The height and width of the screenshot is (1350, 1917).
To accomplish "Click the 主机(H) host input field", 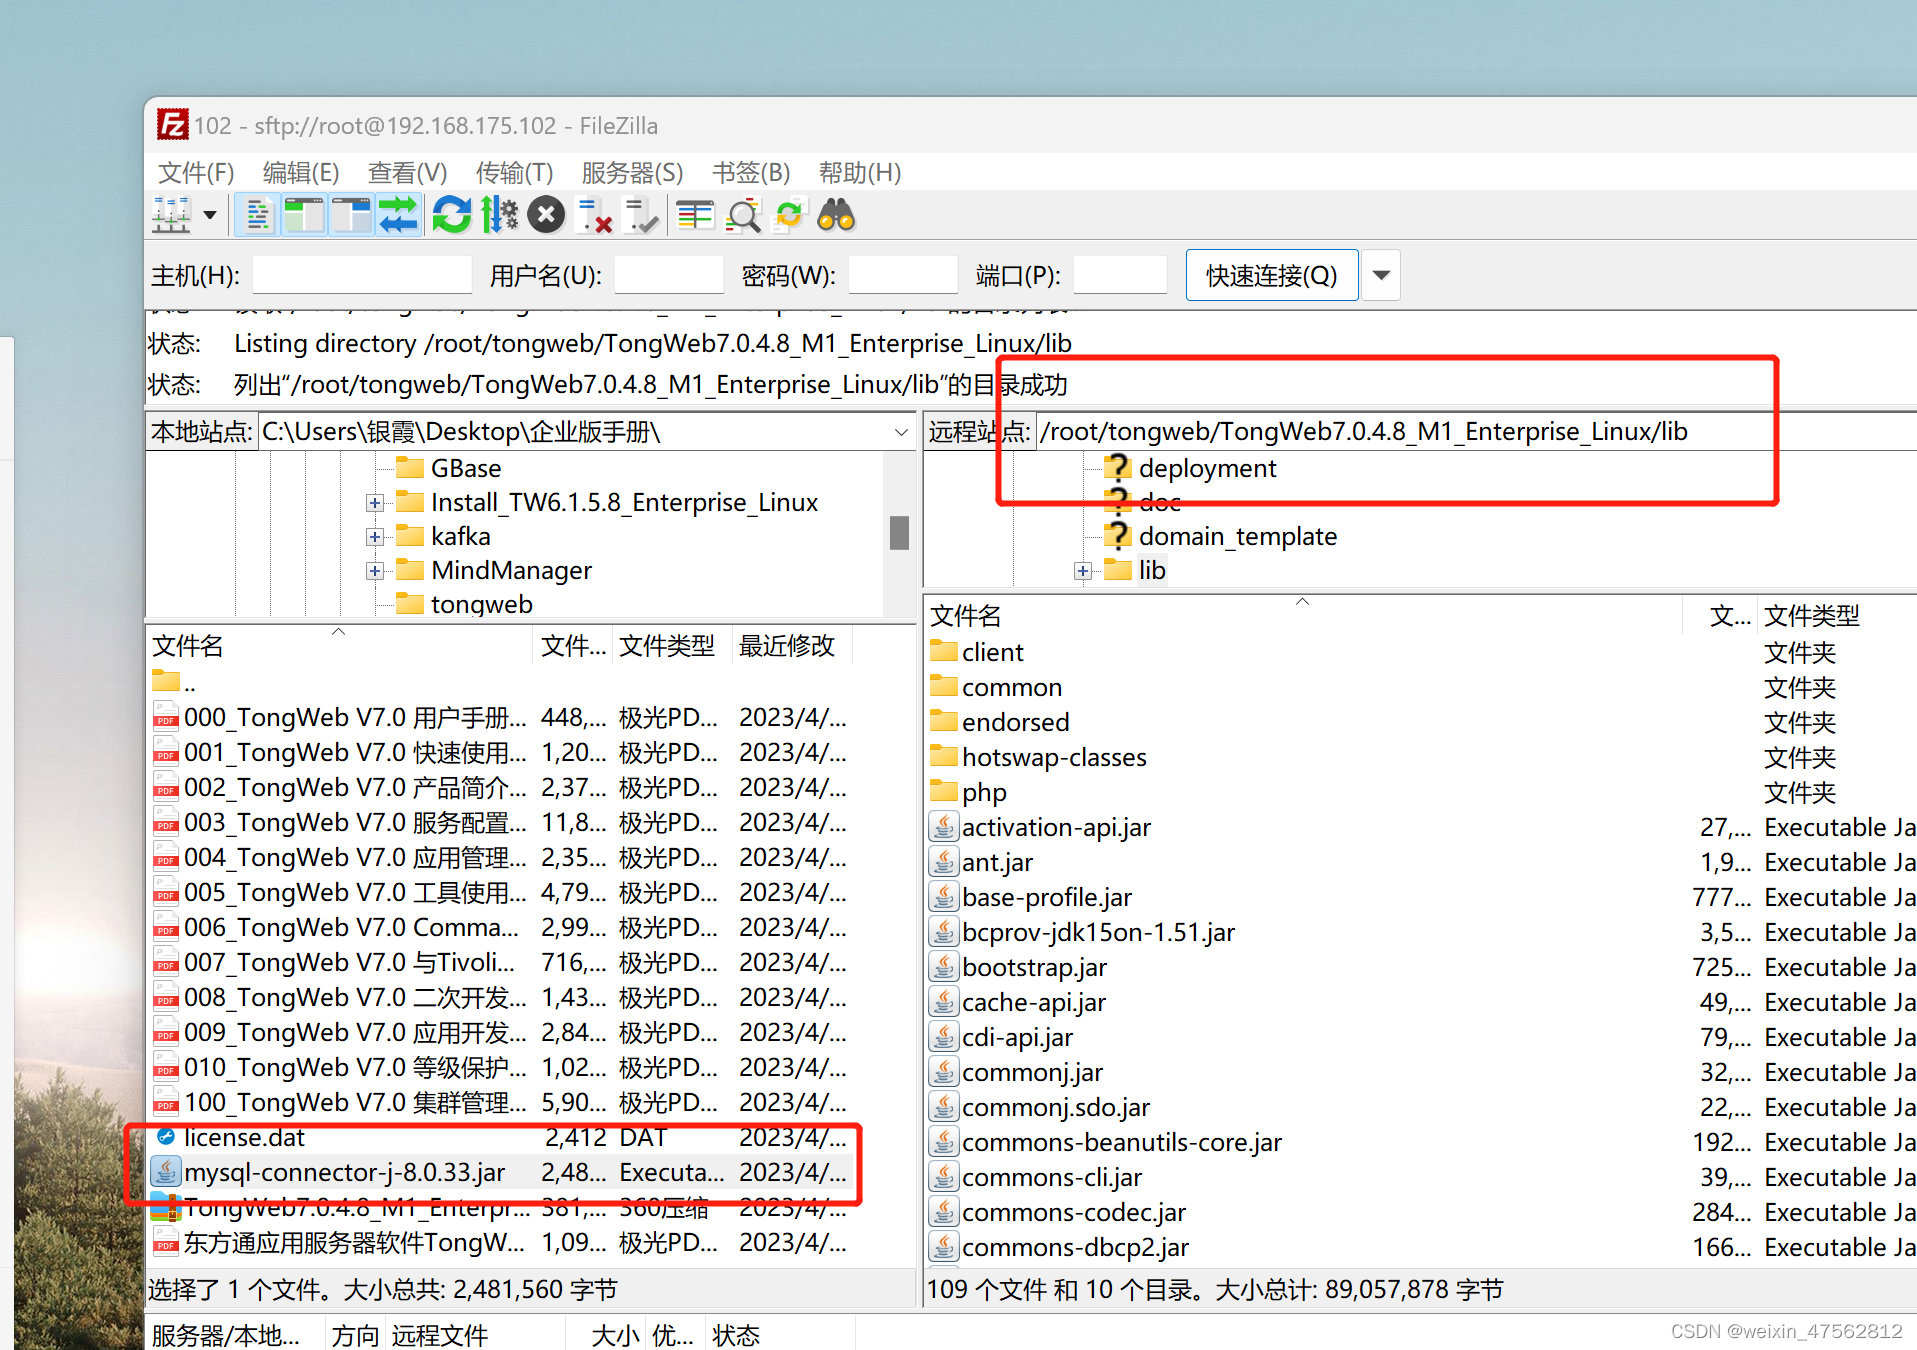I will tap(362, 275).
